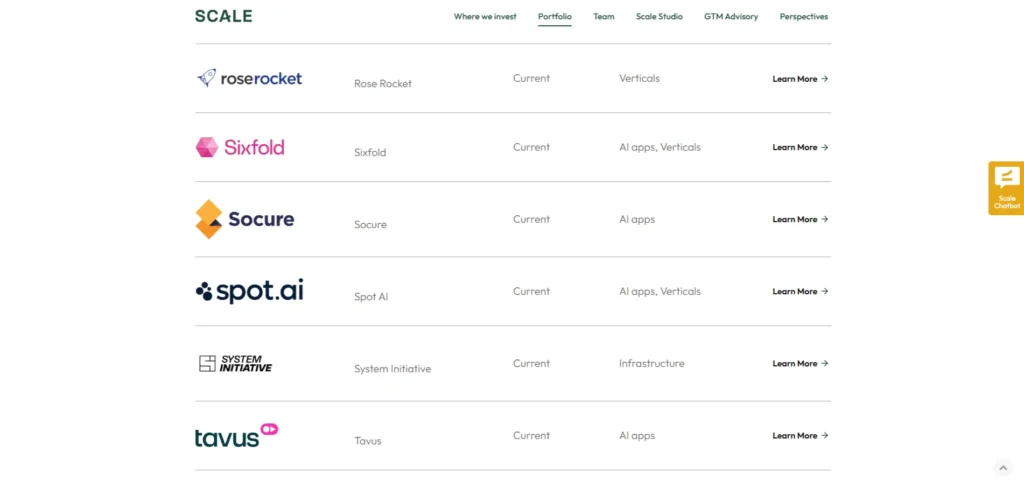Click Infrastructure category for System Initiative
The height and width of the screenshot is (488, 1024).
coord(652,363)
